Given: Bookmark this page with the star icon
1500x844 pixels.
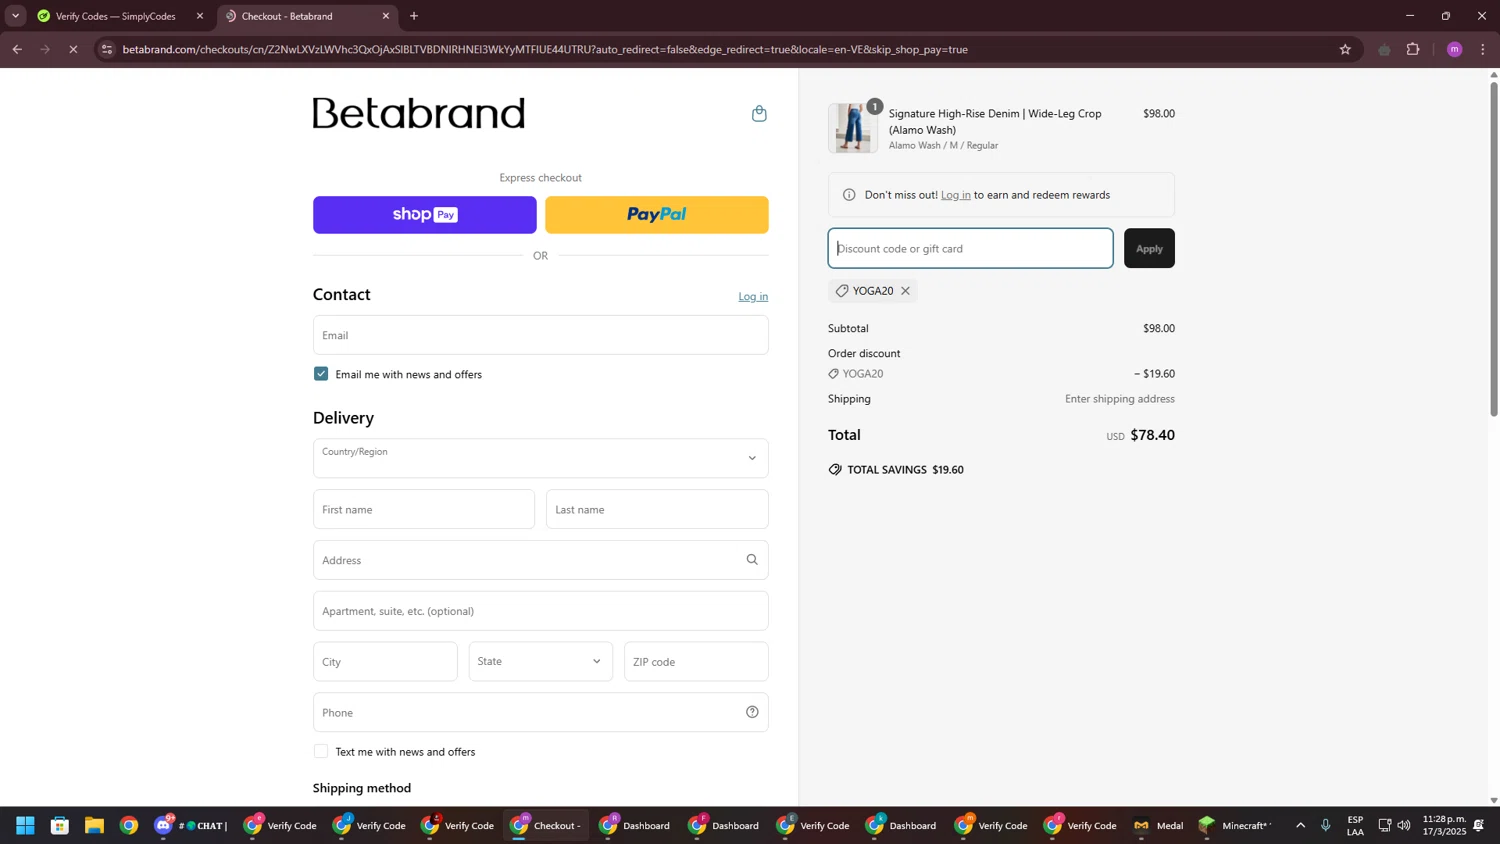Looking at the screenshot, I should click(x=1345, y=49).
